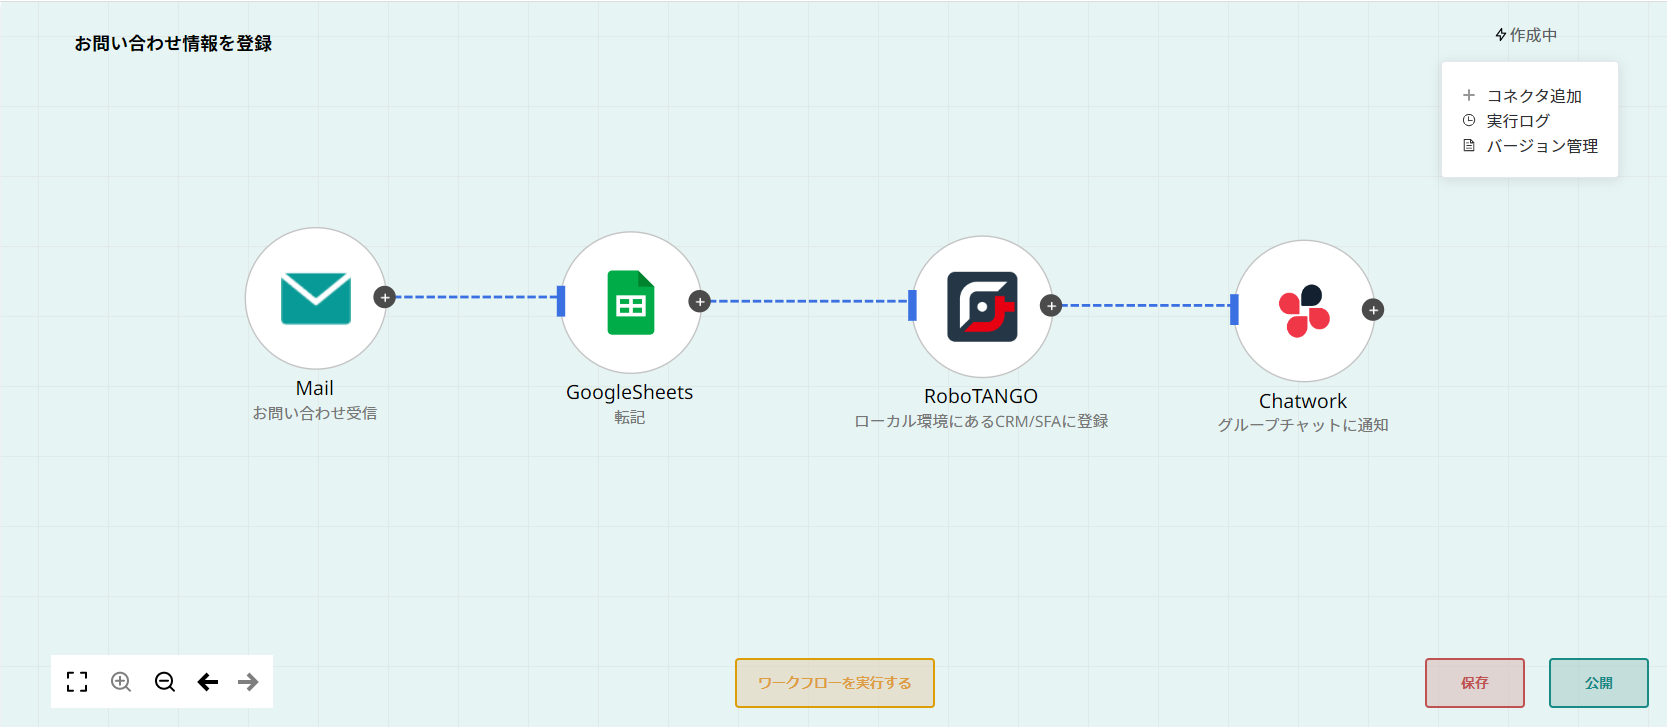Click the Mail node label
Screen dimensions: 1667x727
[315, 388]
